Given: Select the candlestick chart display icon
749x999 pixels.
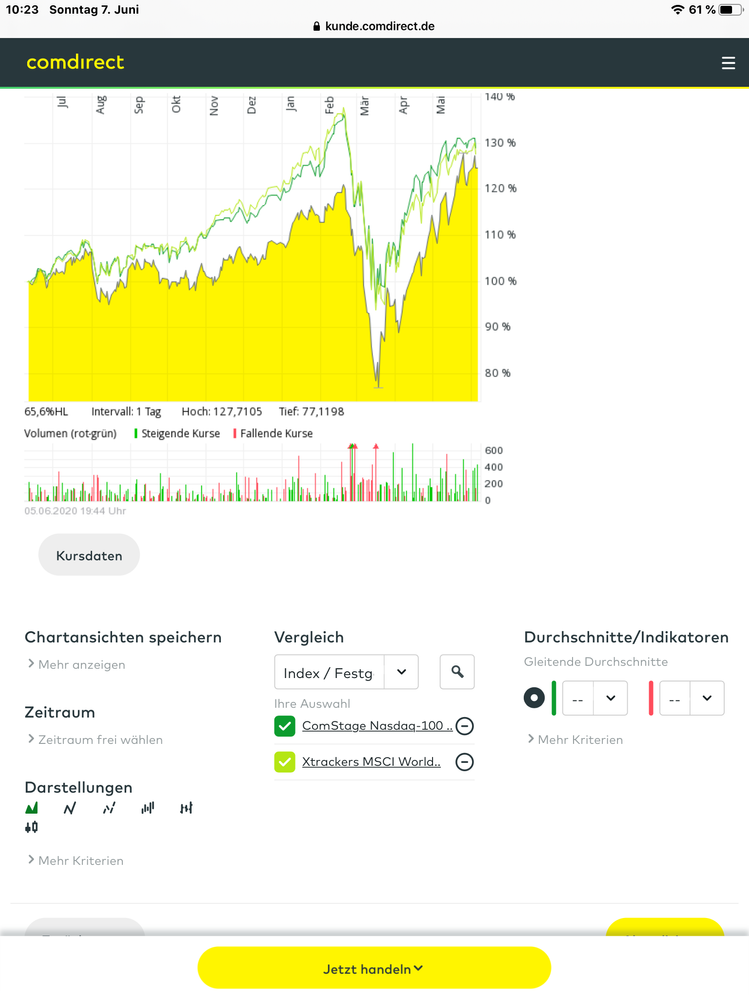Looking at the screenshot, I should (32, 827).
